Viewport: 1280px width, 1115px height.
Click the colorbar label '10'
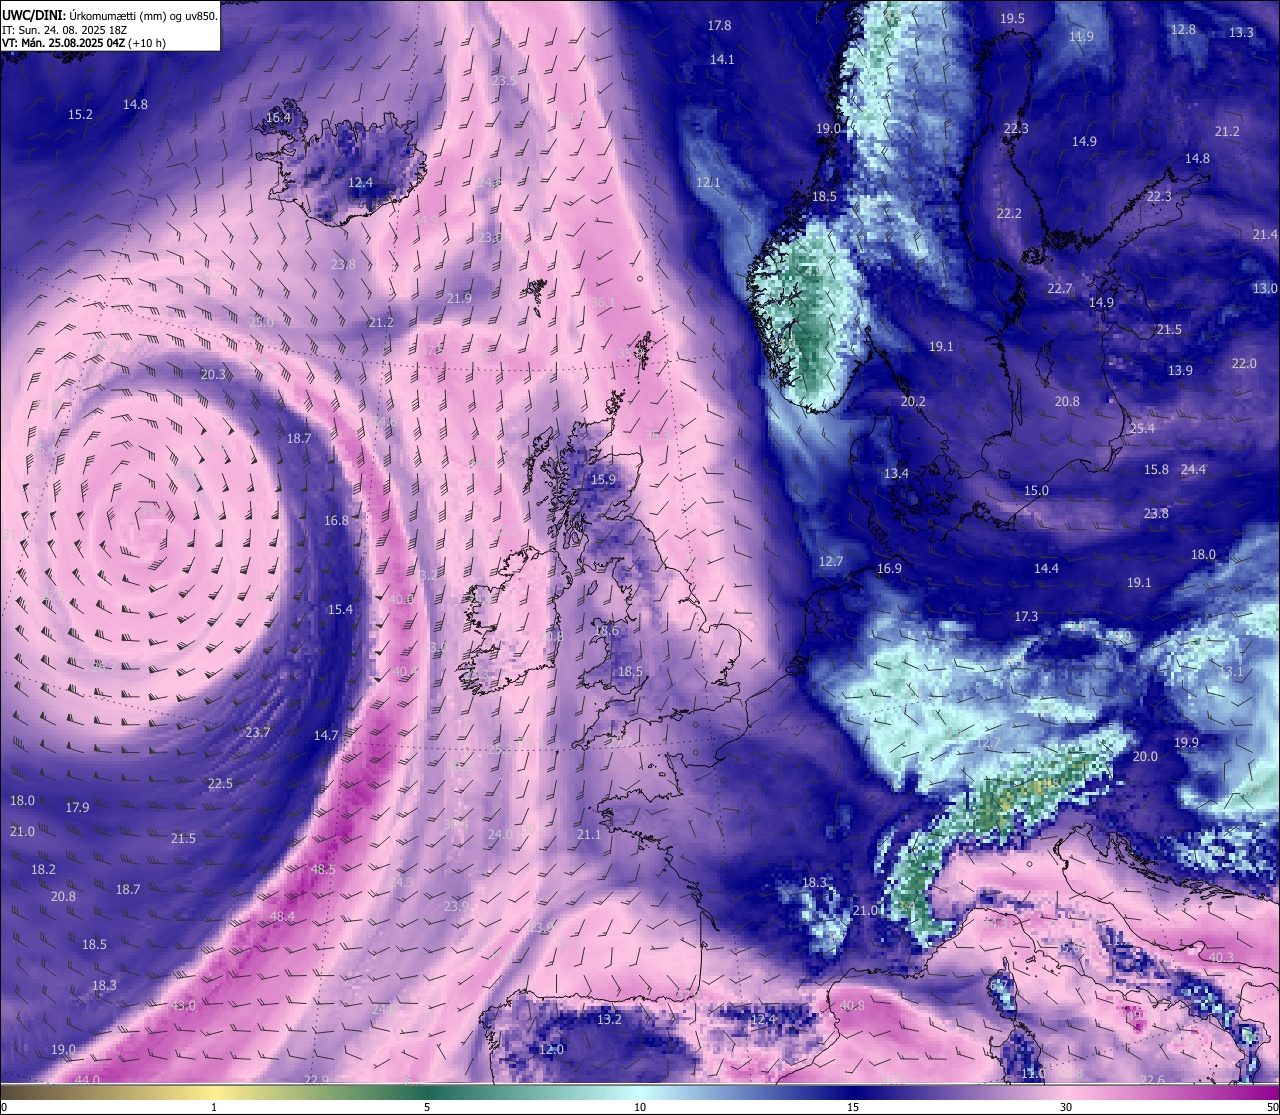pos(640,1107)
